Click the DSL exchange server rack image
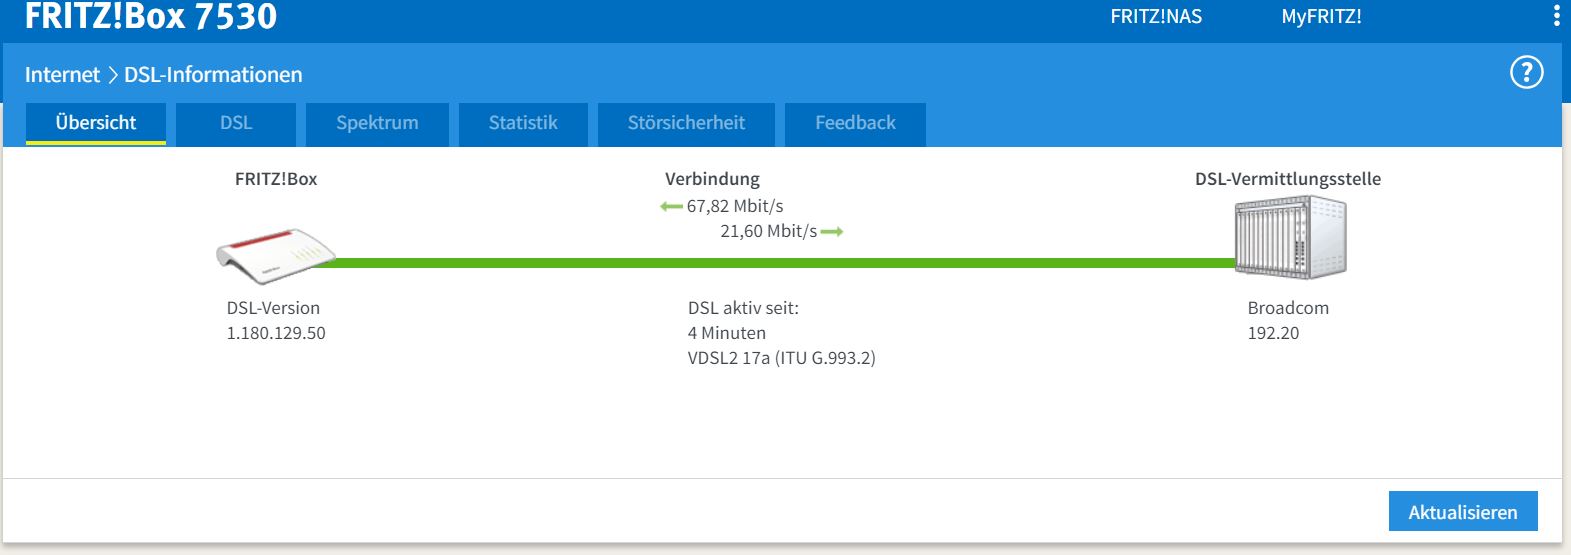1571x555 pixels. pyautogui.click(x=1291, y=237)
